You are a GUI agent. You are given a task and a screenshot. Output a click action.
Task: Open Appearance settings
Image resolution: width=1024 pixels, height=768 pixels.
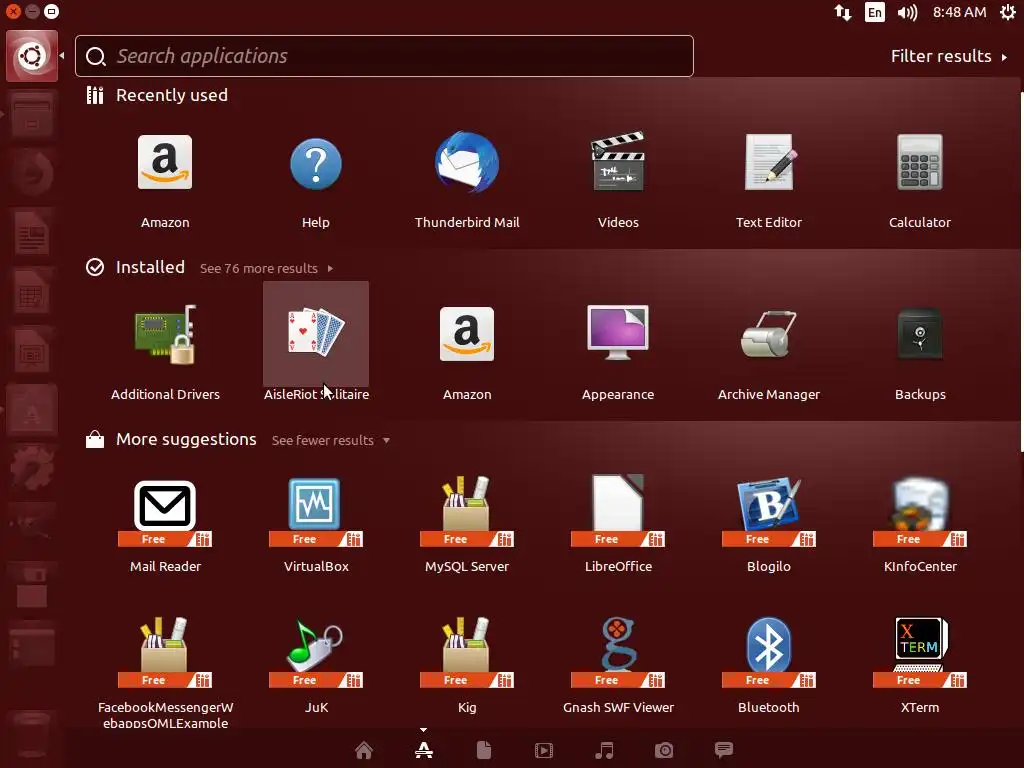click(618, 332)
